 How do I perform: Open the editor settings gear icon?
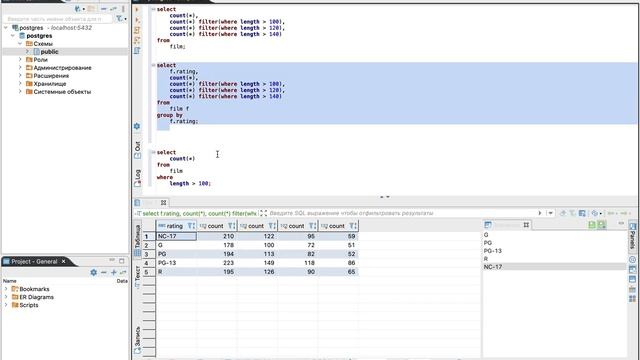coord(137,126)
